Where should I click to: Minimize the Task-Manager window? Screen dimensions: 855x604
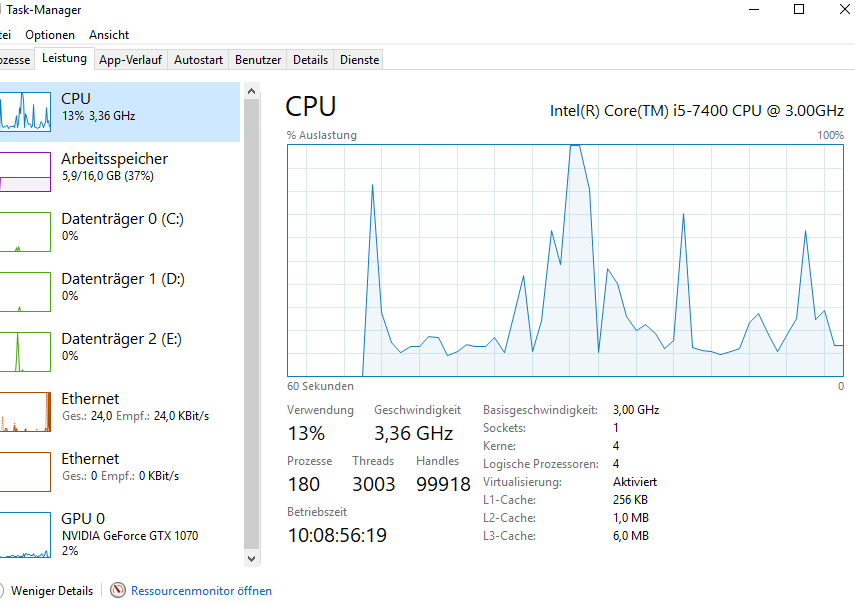(754, 9)
